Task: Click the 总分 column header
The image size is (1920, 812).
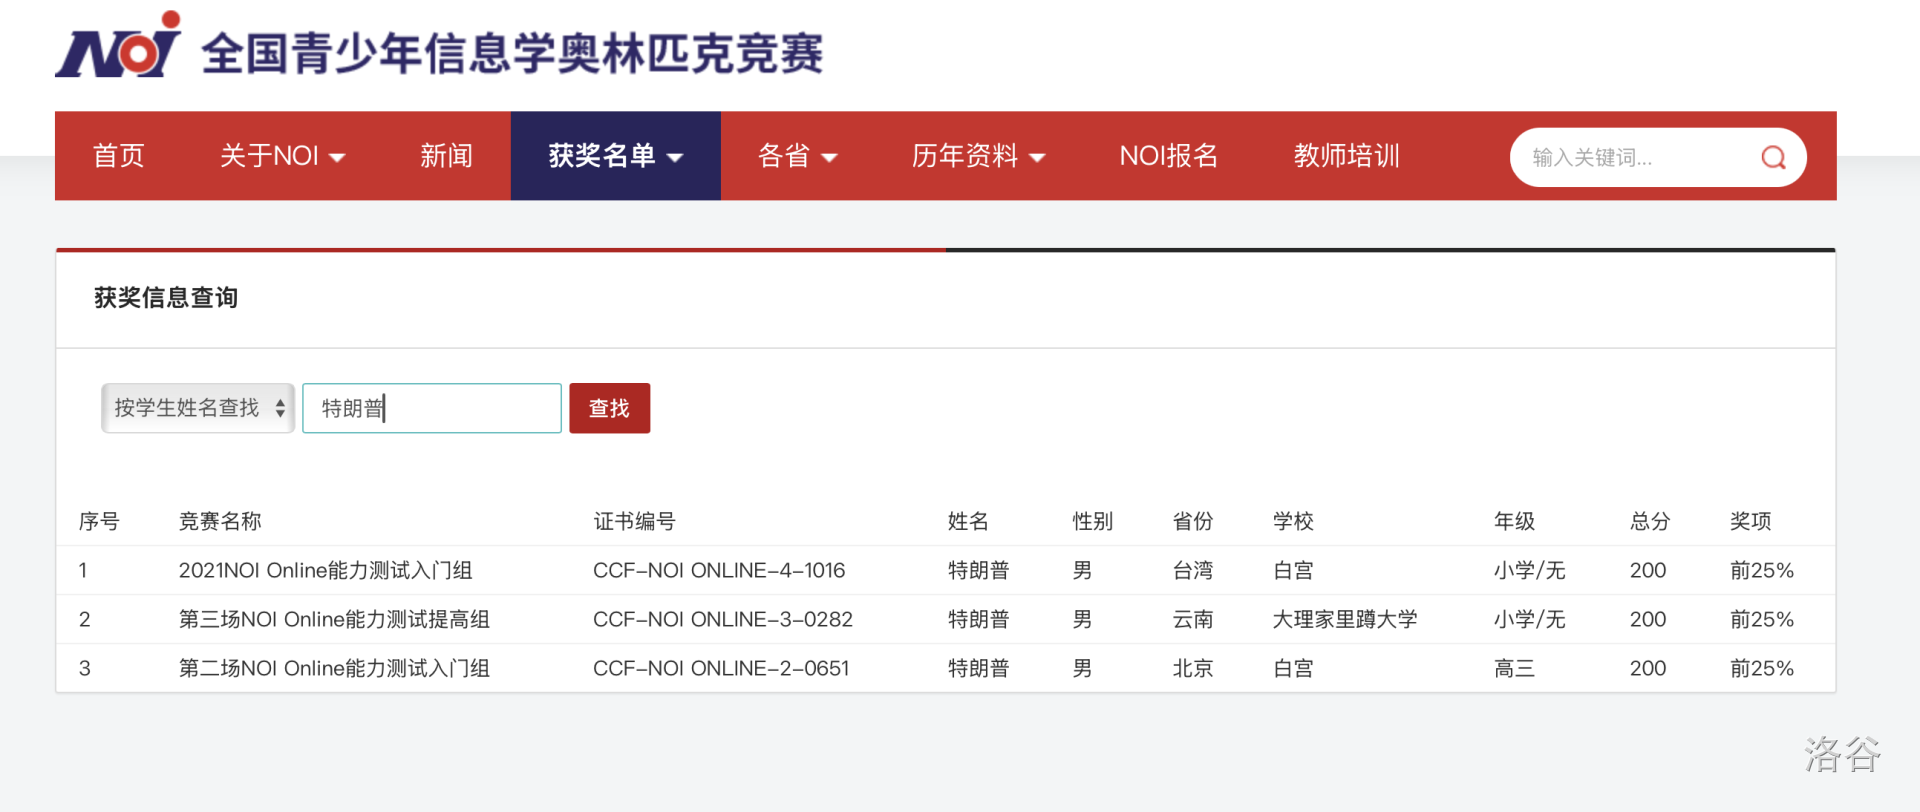Action: coord(1649,521)
